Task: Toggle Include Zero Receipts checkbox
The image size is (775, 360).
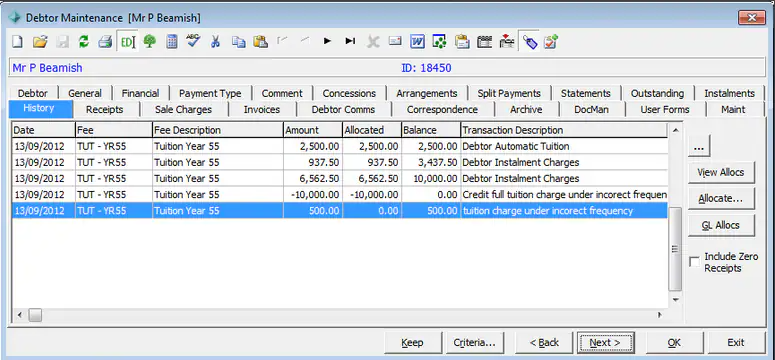Action: (x=694, y=262)
